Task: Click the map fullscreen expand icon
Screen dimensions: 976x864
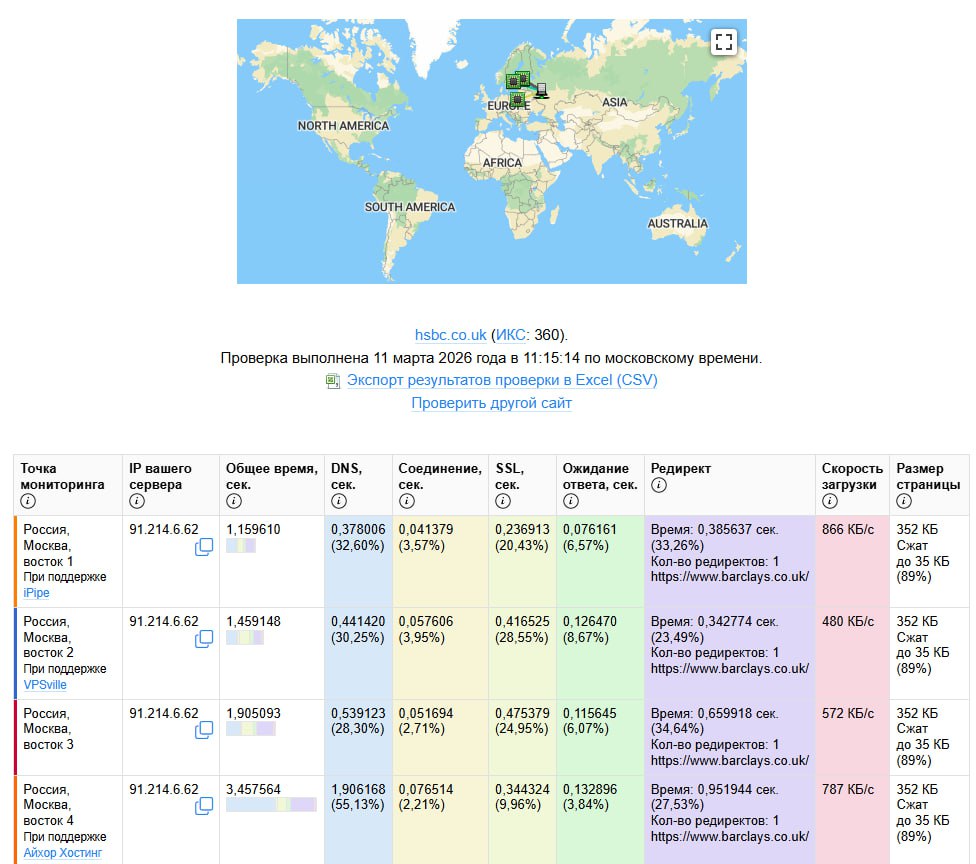Action: [x=723, y=42]
